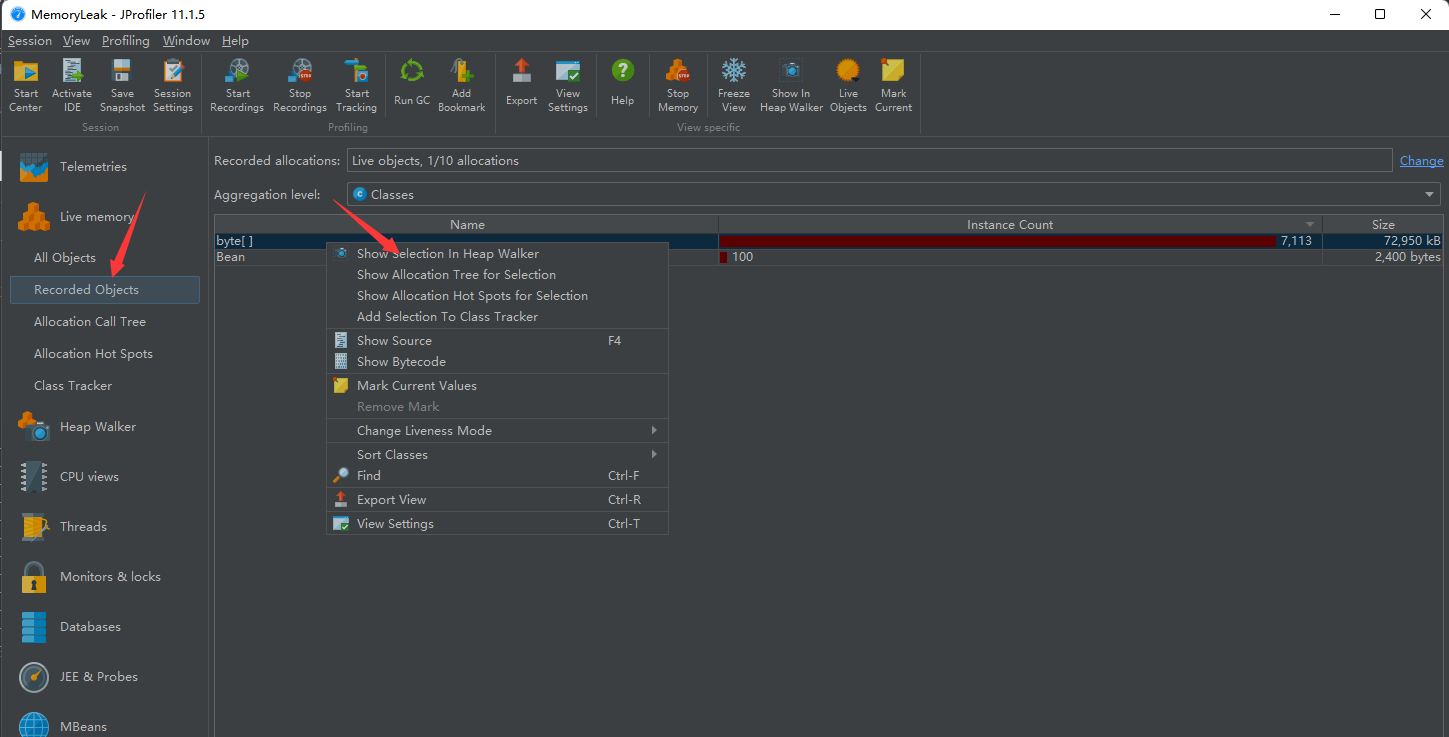
Task: Open the Window menu
Action: (x=186, y=41)
